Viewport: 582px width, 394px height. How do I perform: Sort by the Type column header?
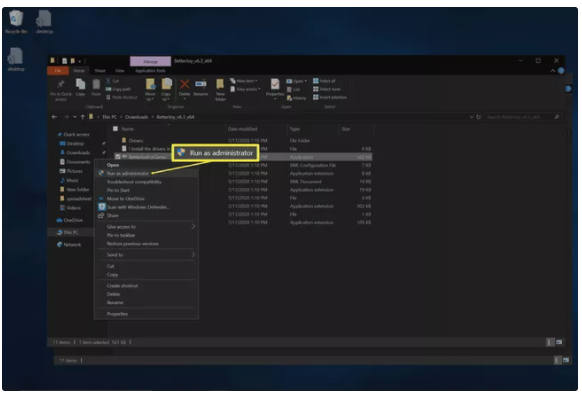tap(295, 129)
